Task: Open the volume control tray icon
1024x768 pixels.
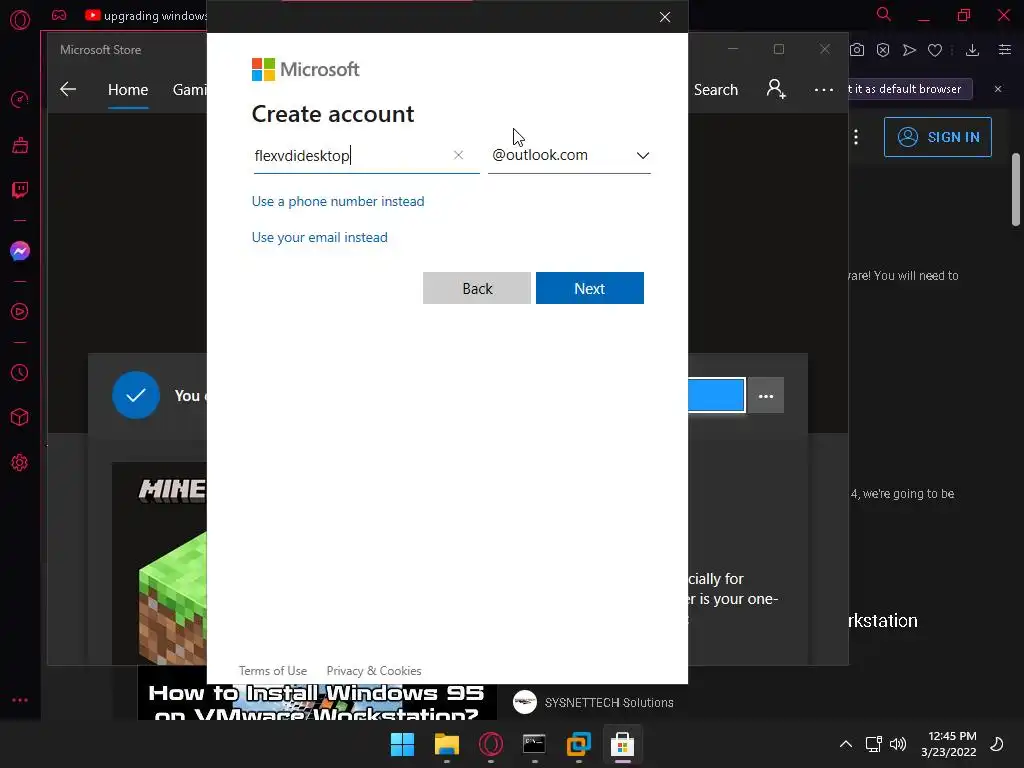Action: (898, 744)
